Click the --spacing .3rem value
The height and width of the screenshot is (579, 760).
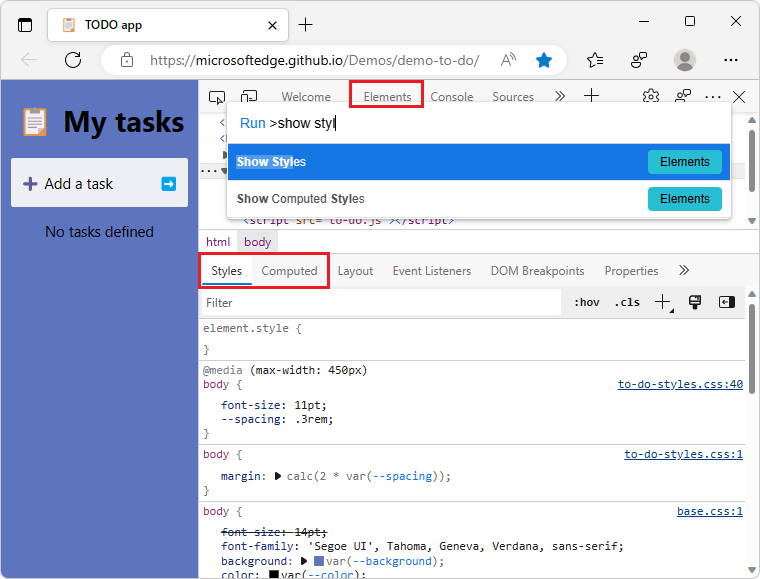tap(313, 419)
